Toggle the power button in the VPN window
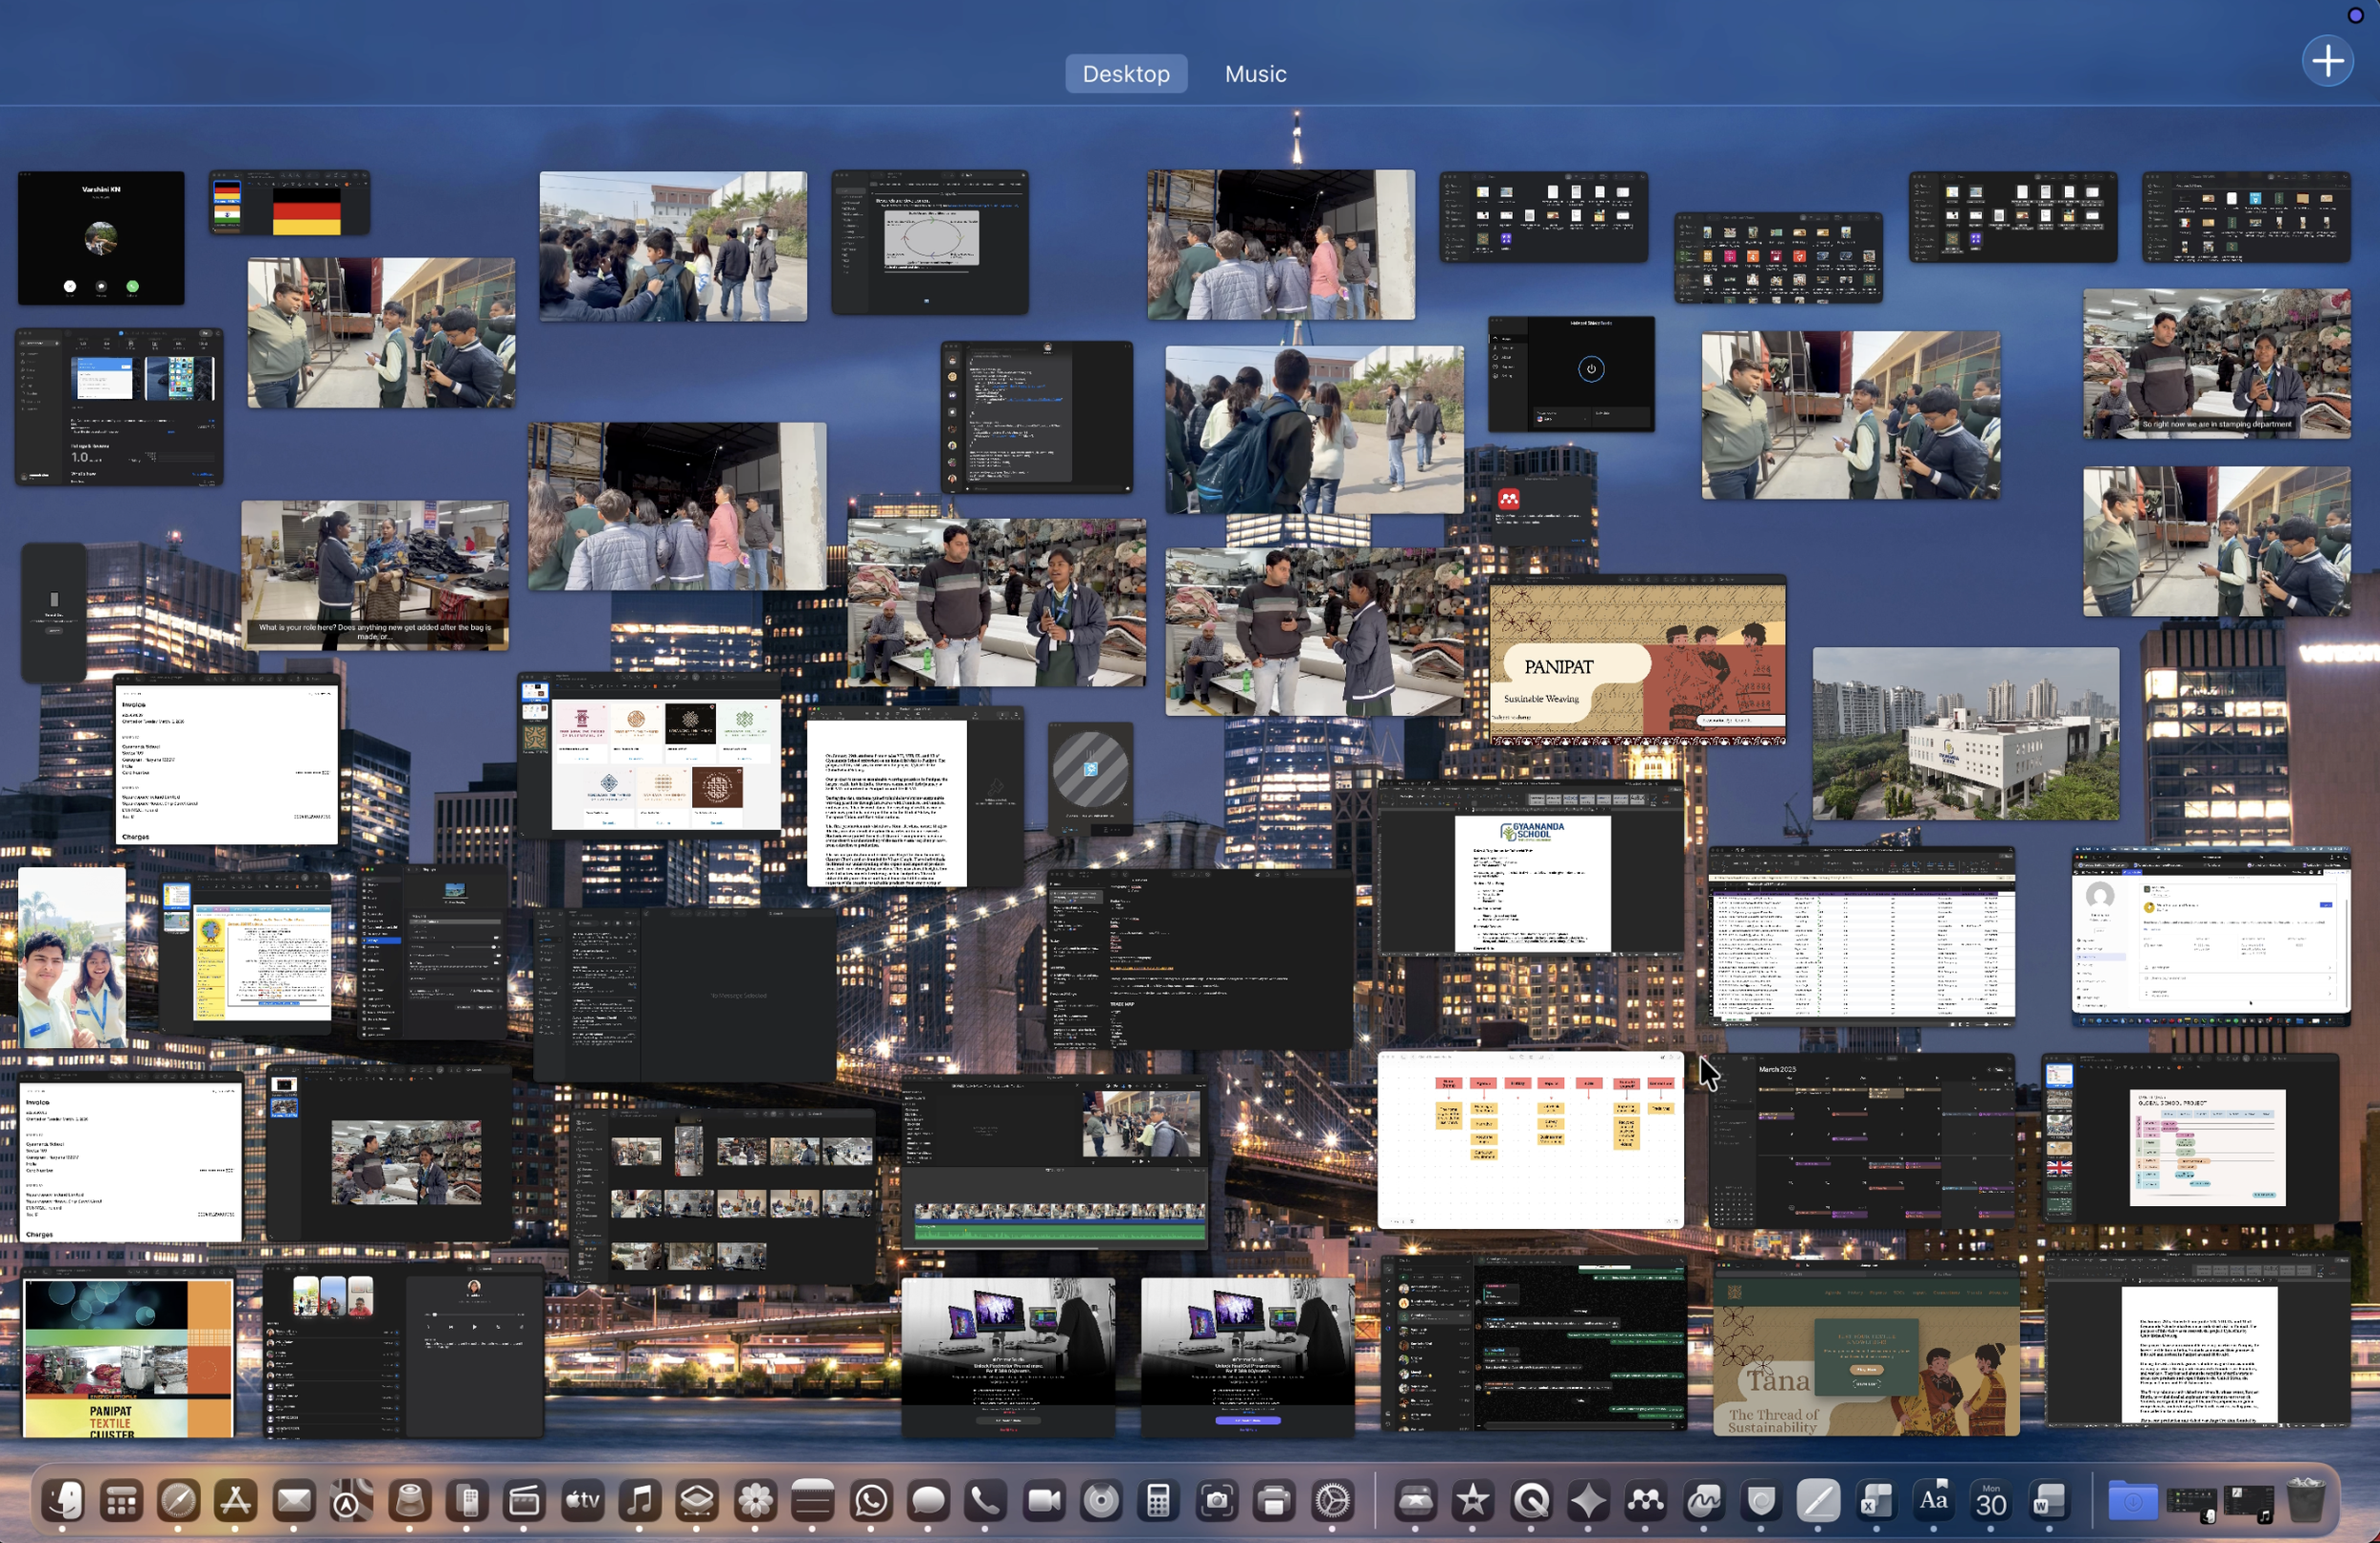Viewport: 2380px width, 1543px height. click(x=1592, y=370)
